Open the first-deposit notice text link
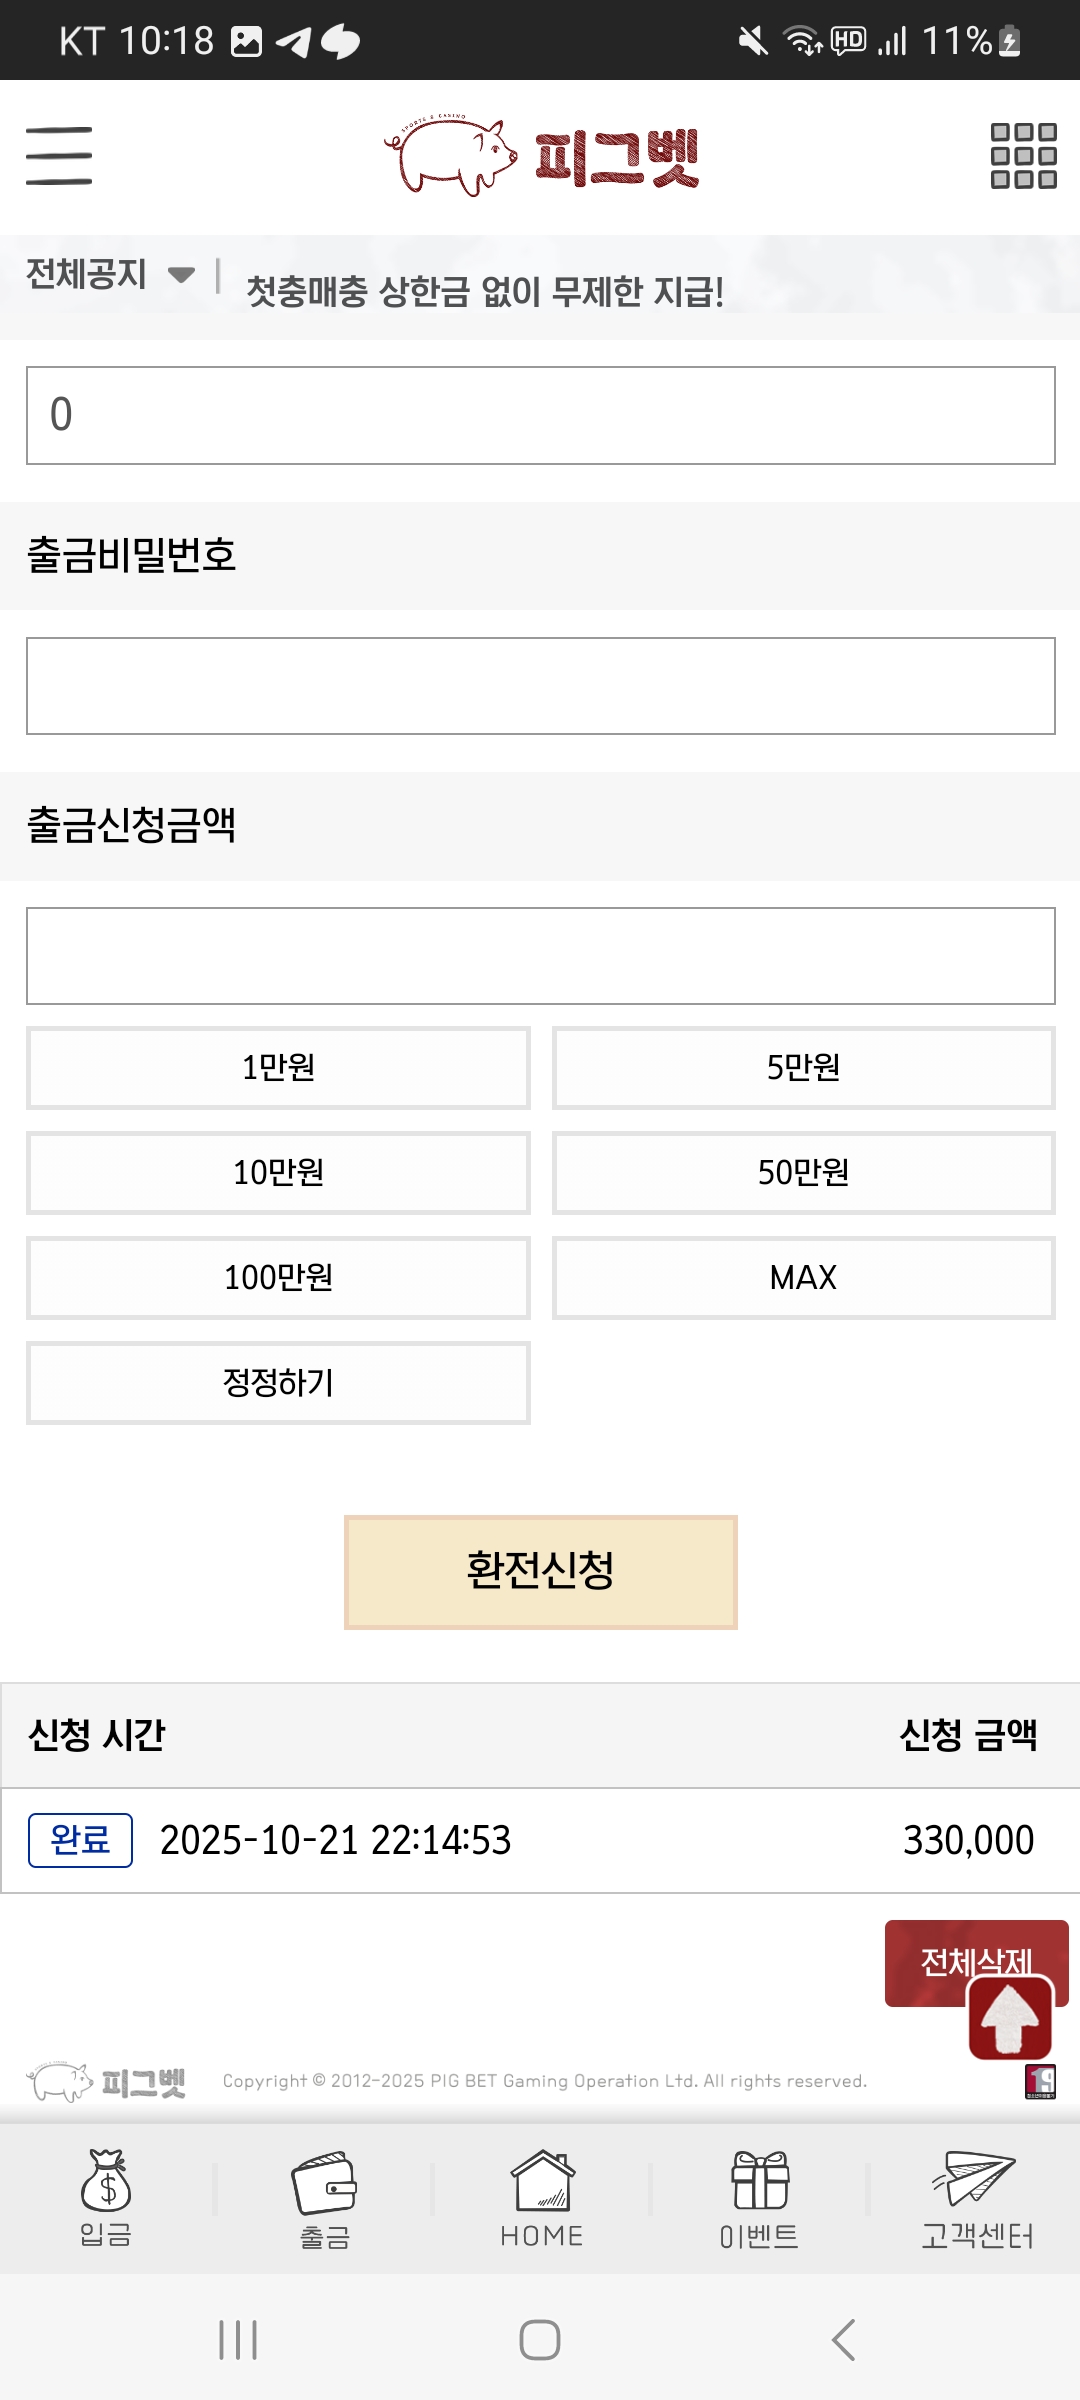Screen dimensions: 1080x2400 pyautogui.click(x=485, y=292)
